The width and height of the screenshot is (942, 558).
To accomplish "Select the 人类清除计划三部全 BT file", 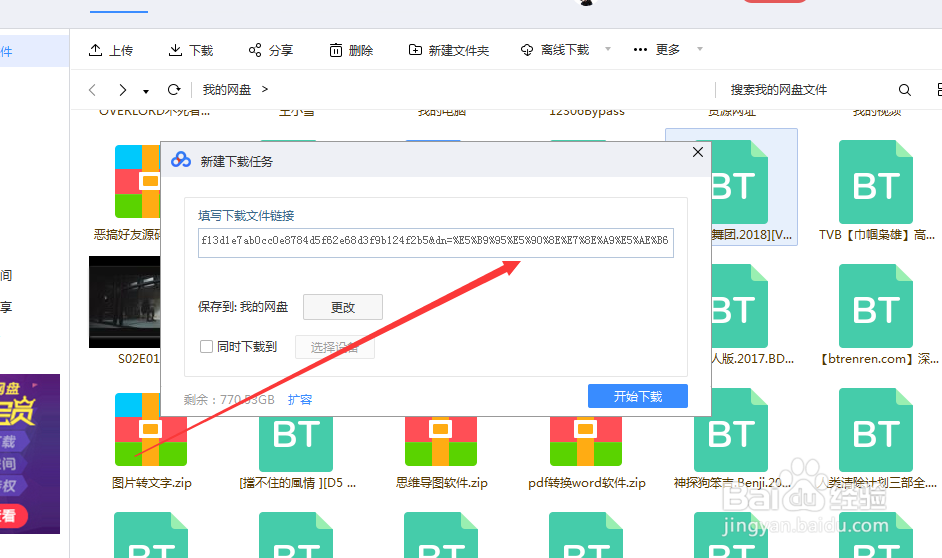I will click(876, 430).
